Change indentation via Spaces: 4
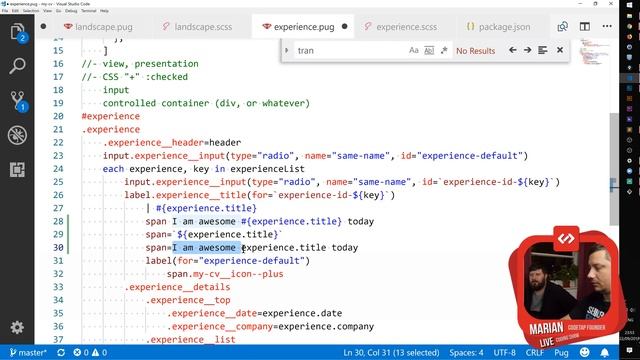The width and height of the screenshot is (640, 360). click(x=466, y=352)
